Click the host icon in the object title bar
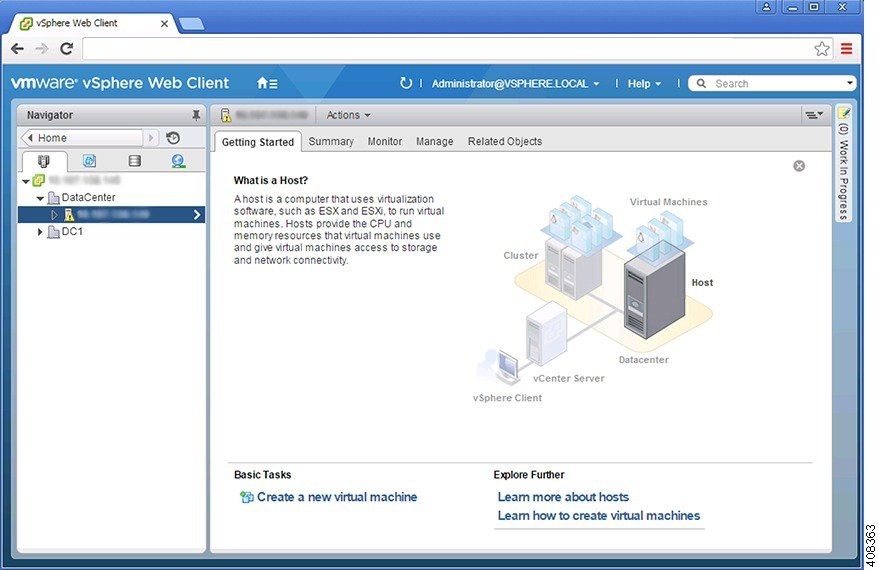878x570 pixels. pos(226,115)
